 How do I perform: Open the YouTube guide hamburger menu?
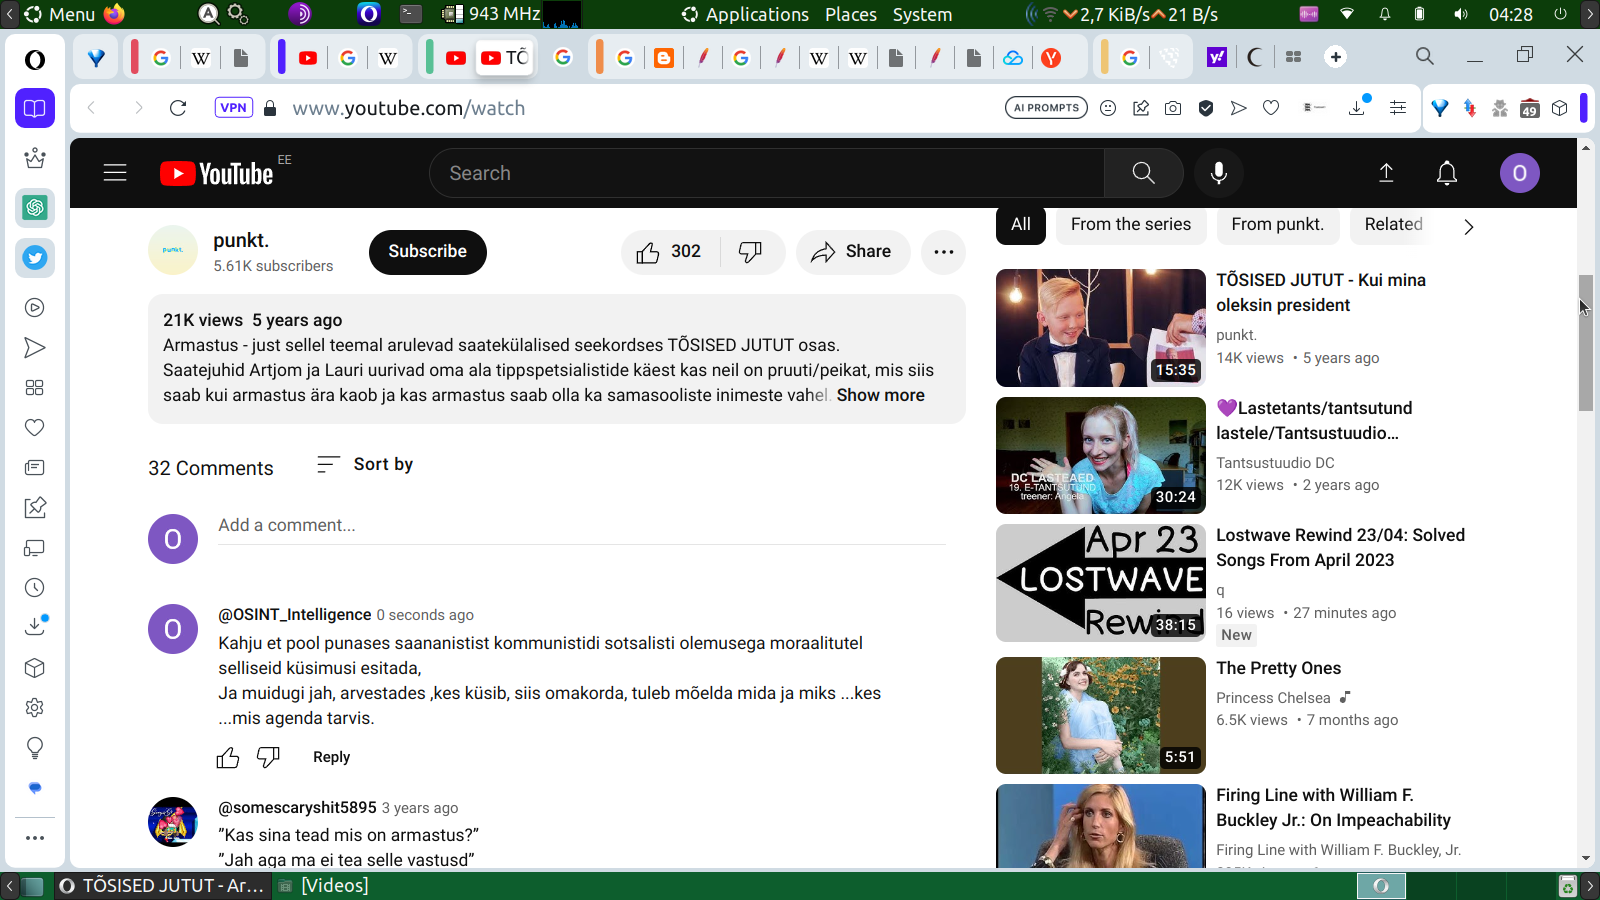[x=115, y=173]
